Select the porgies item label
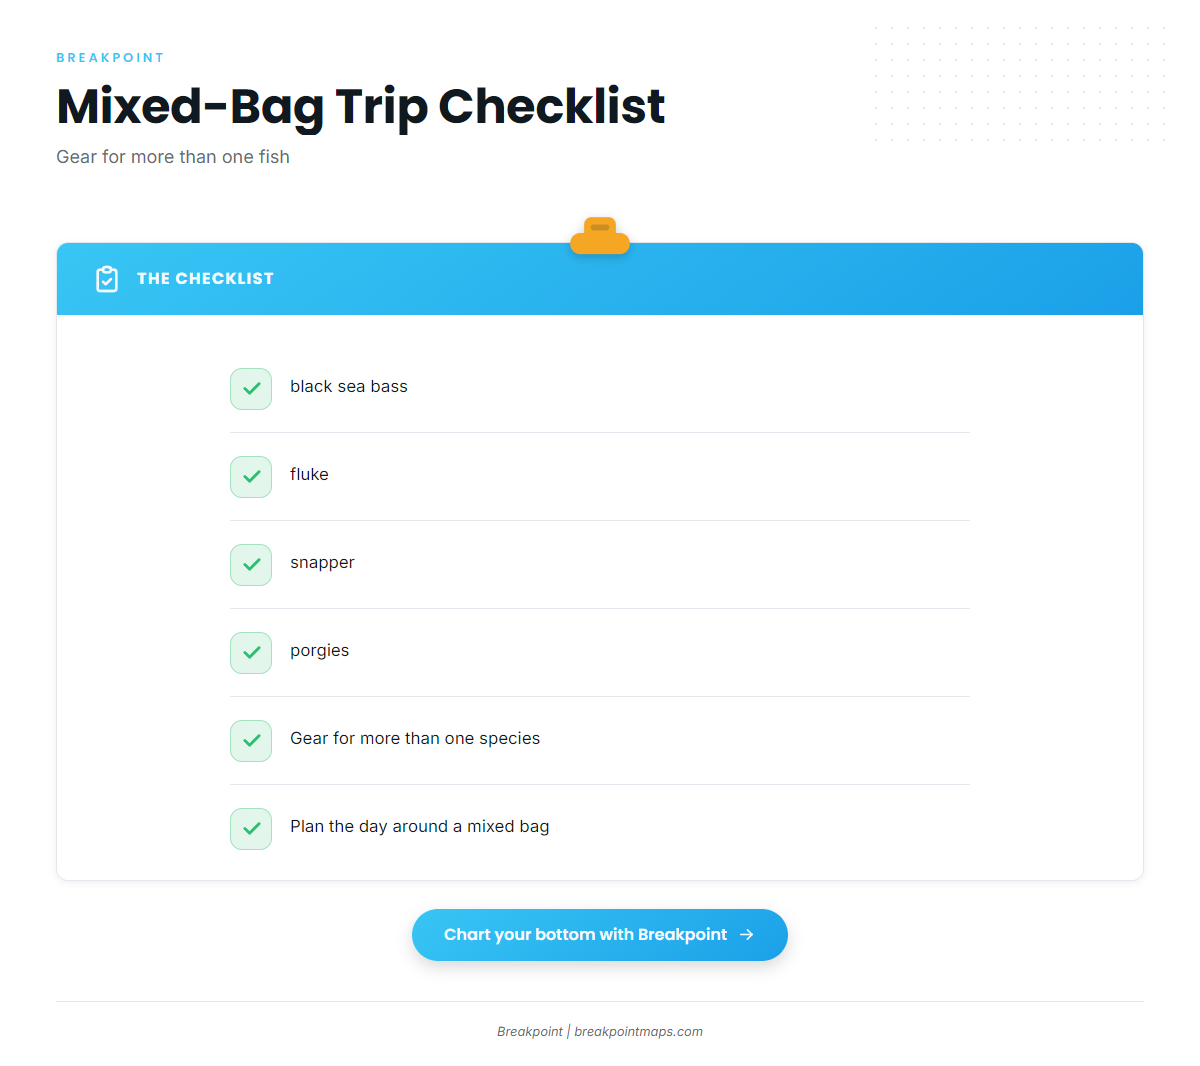This screenshot has width=1200, height=1066. pos(320,651)
